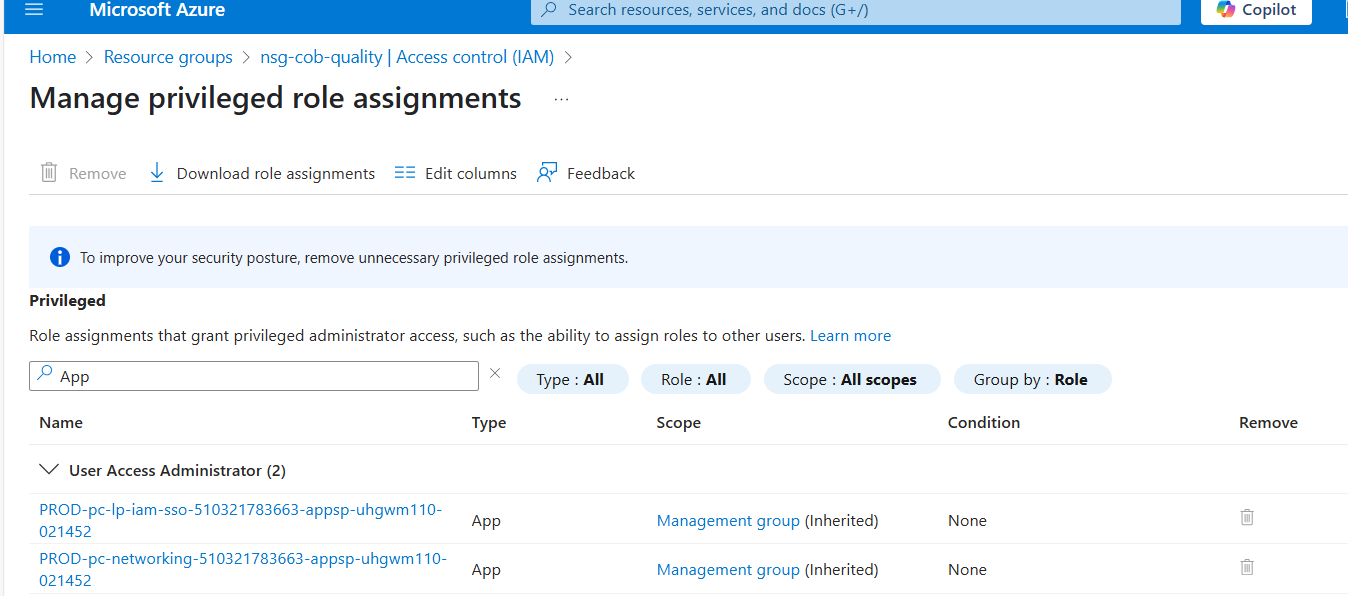Open Management group link for PROD-pc-networking
Screen dimensions: 1348x596
(x=728, y=570)
